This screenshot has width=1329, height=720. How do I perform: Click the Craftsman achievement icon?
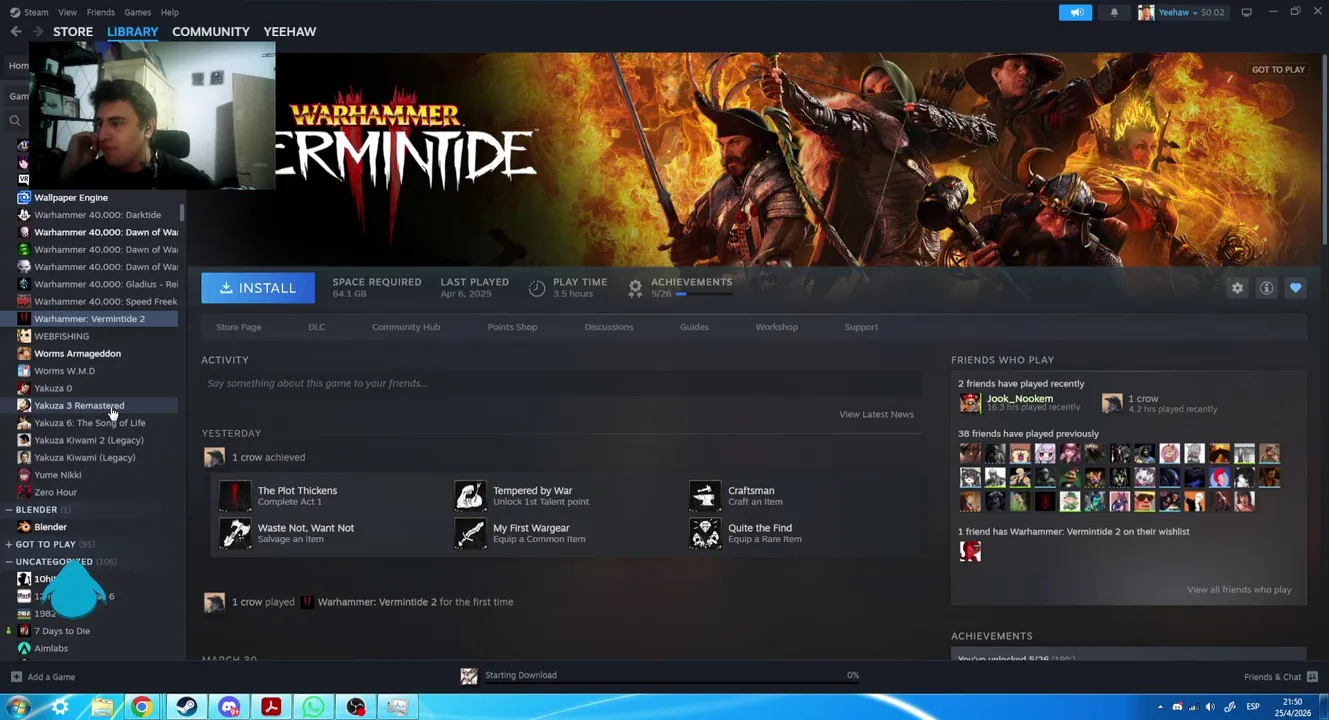tap(705, 496)
